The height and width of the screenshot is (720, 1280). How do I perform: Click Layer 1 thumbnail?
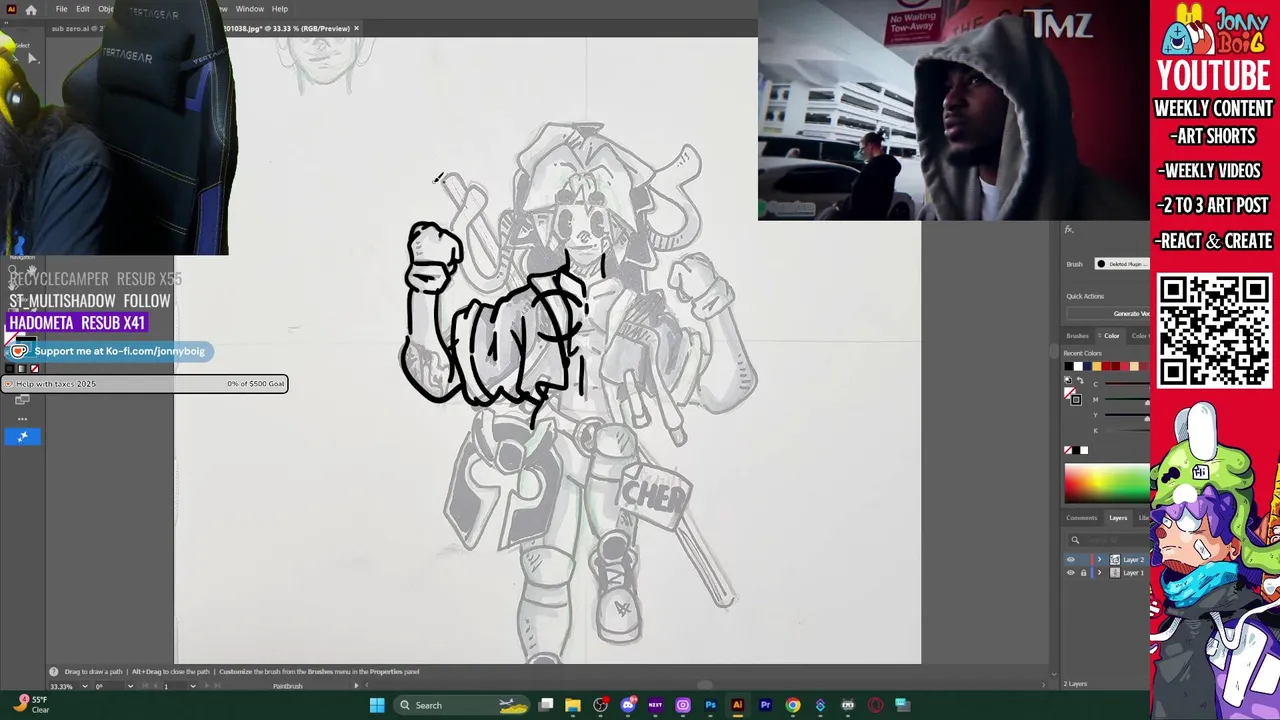pos(1115,573)
